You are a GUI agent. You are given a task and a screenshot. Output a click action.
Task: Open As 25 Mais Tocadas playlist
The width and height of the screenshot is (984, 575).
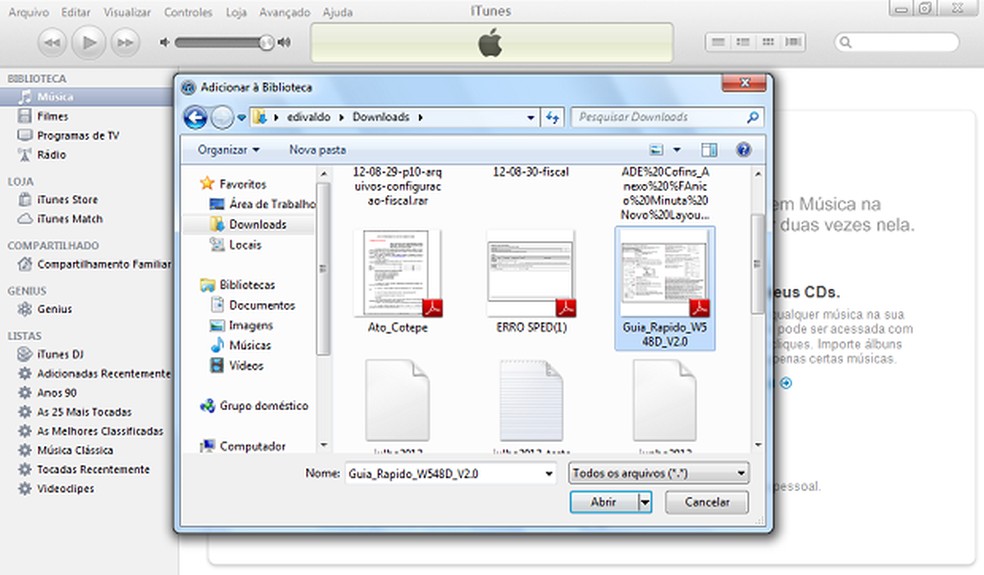point(87,412)
